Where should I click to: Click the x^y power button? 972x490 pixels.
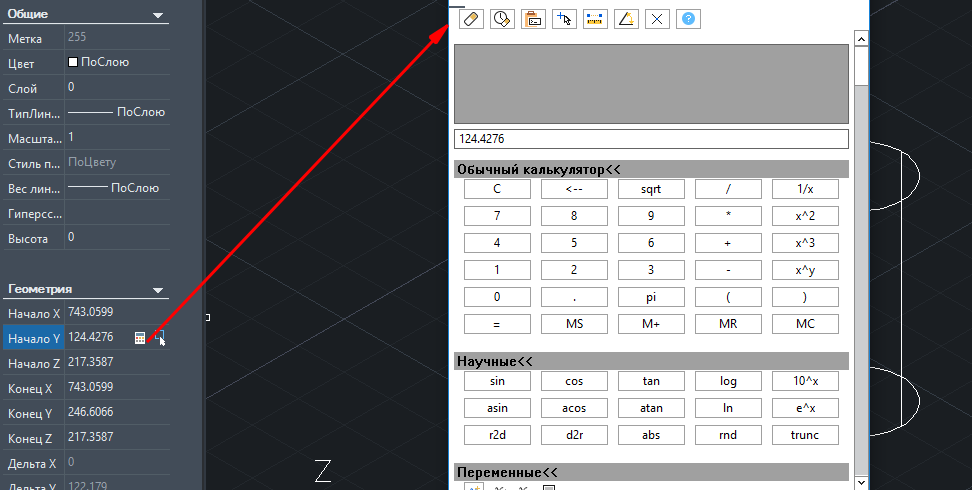[x=805, y=270]
